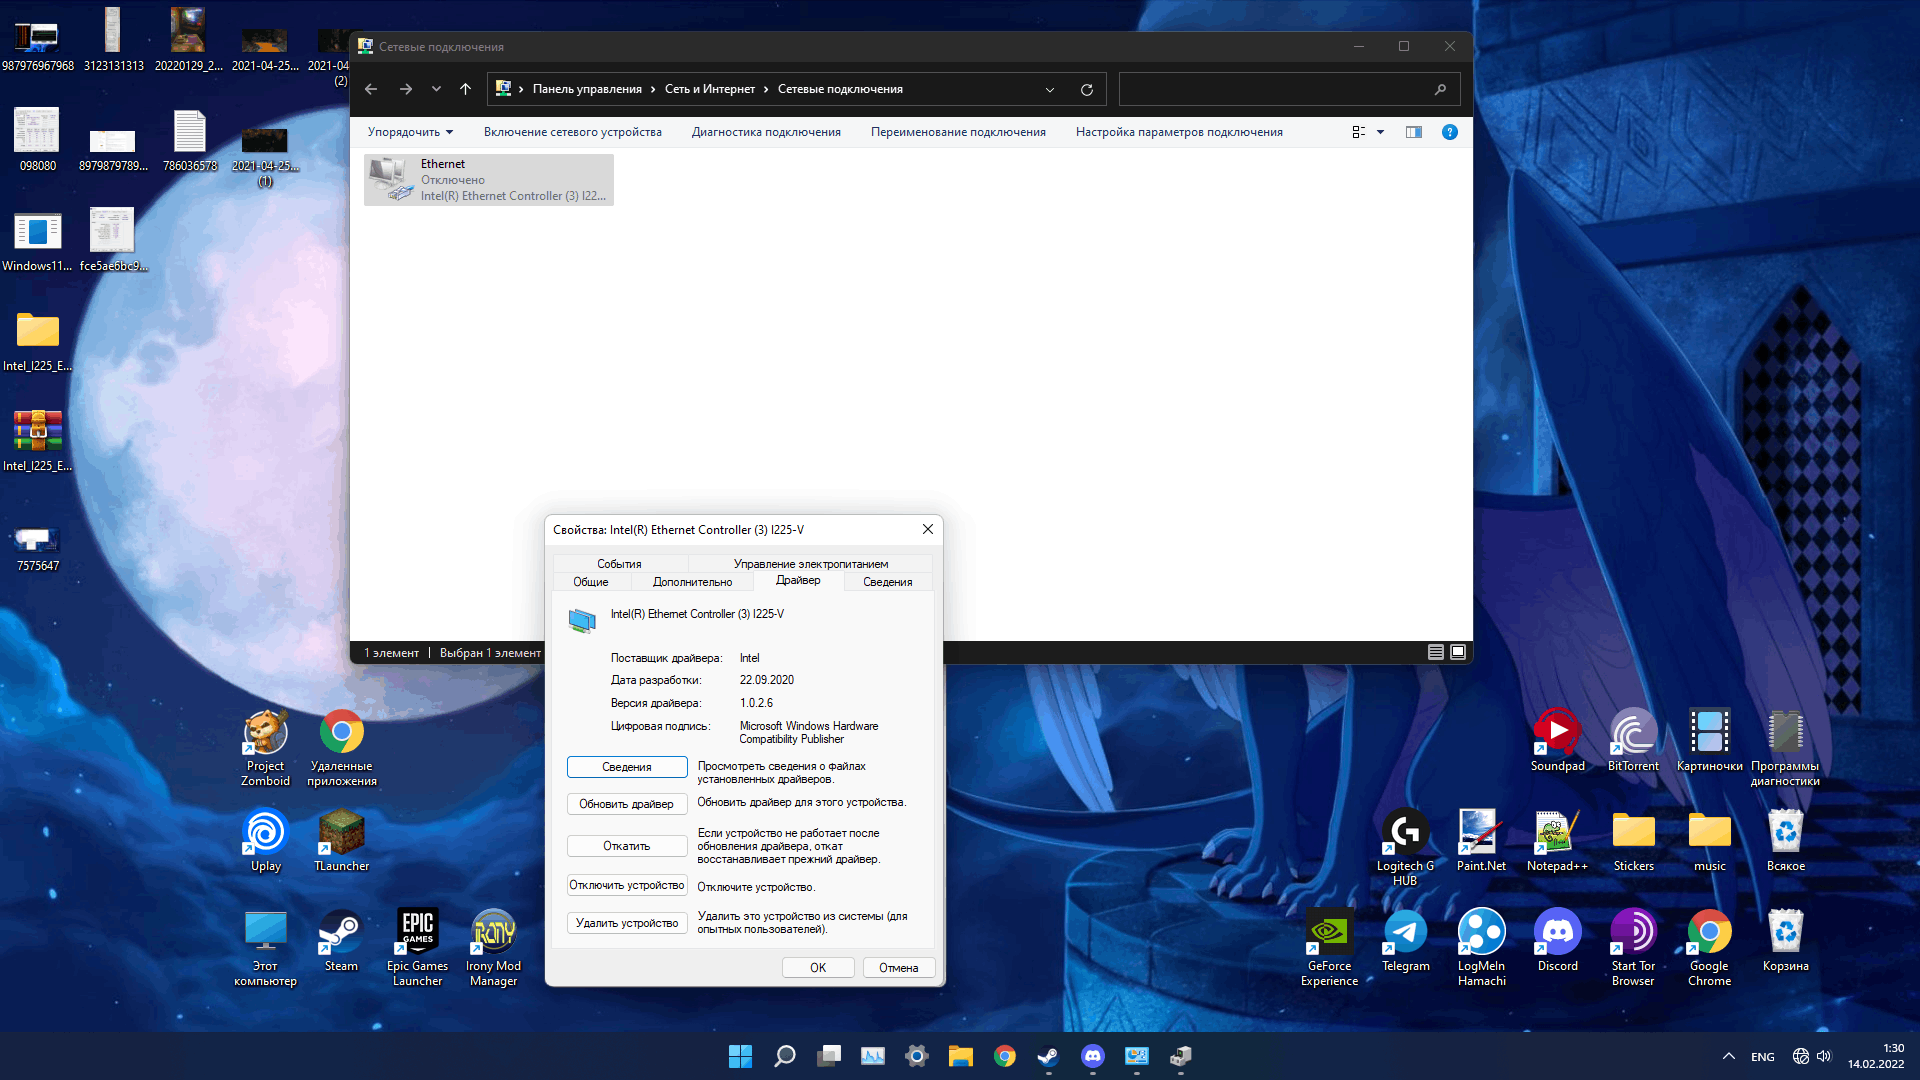Image resolution: width=1920 pixels, height=1080 pixels.
Task: Click Отключить устройство option
Action: click(x=626, y=886)
